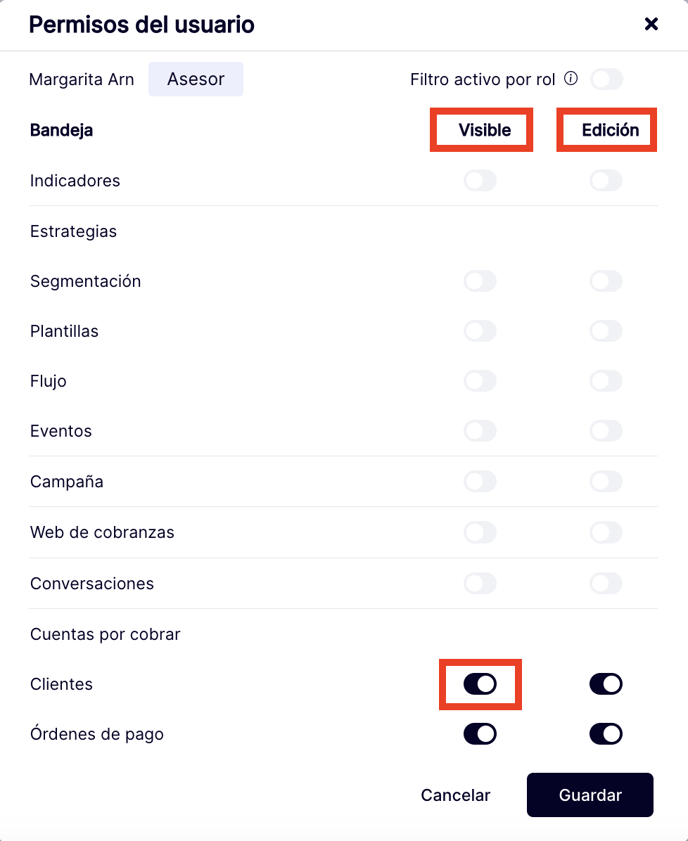Click the Edición column header

(610, 130)
